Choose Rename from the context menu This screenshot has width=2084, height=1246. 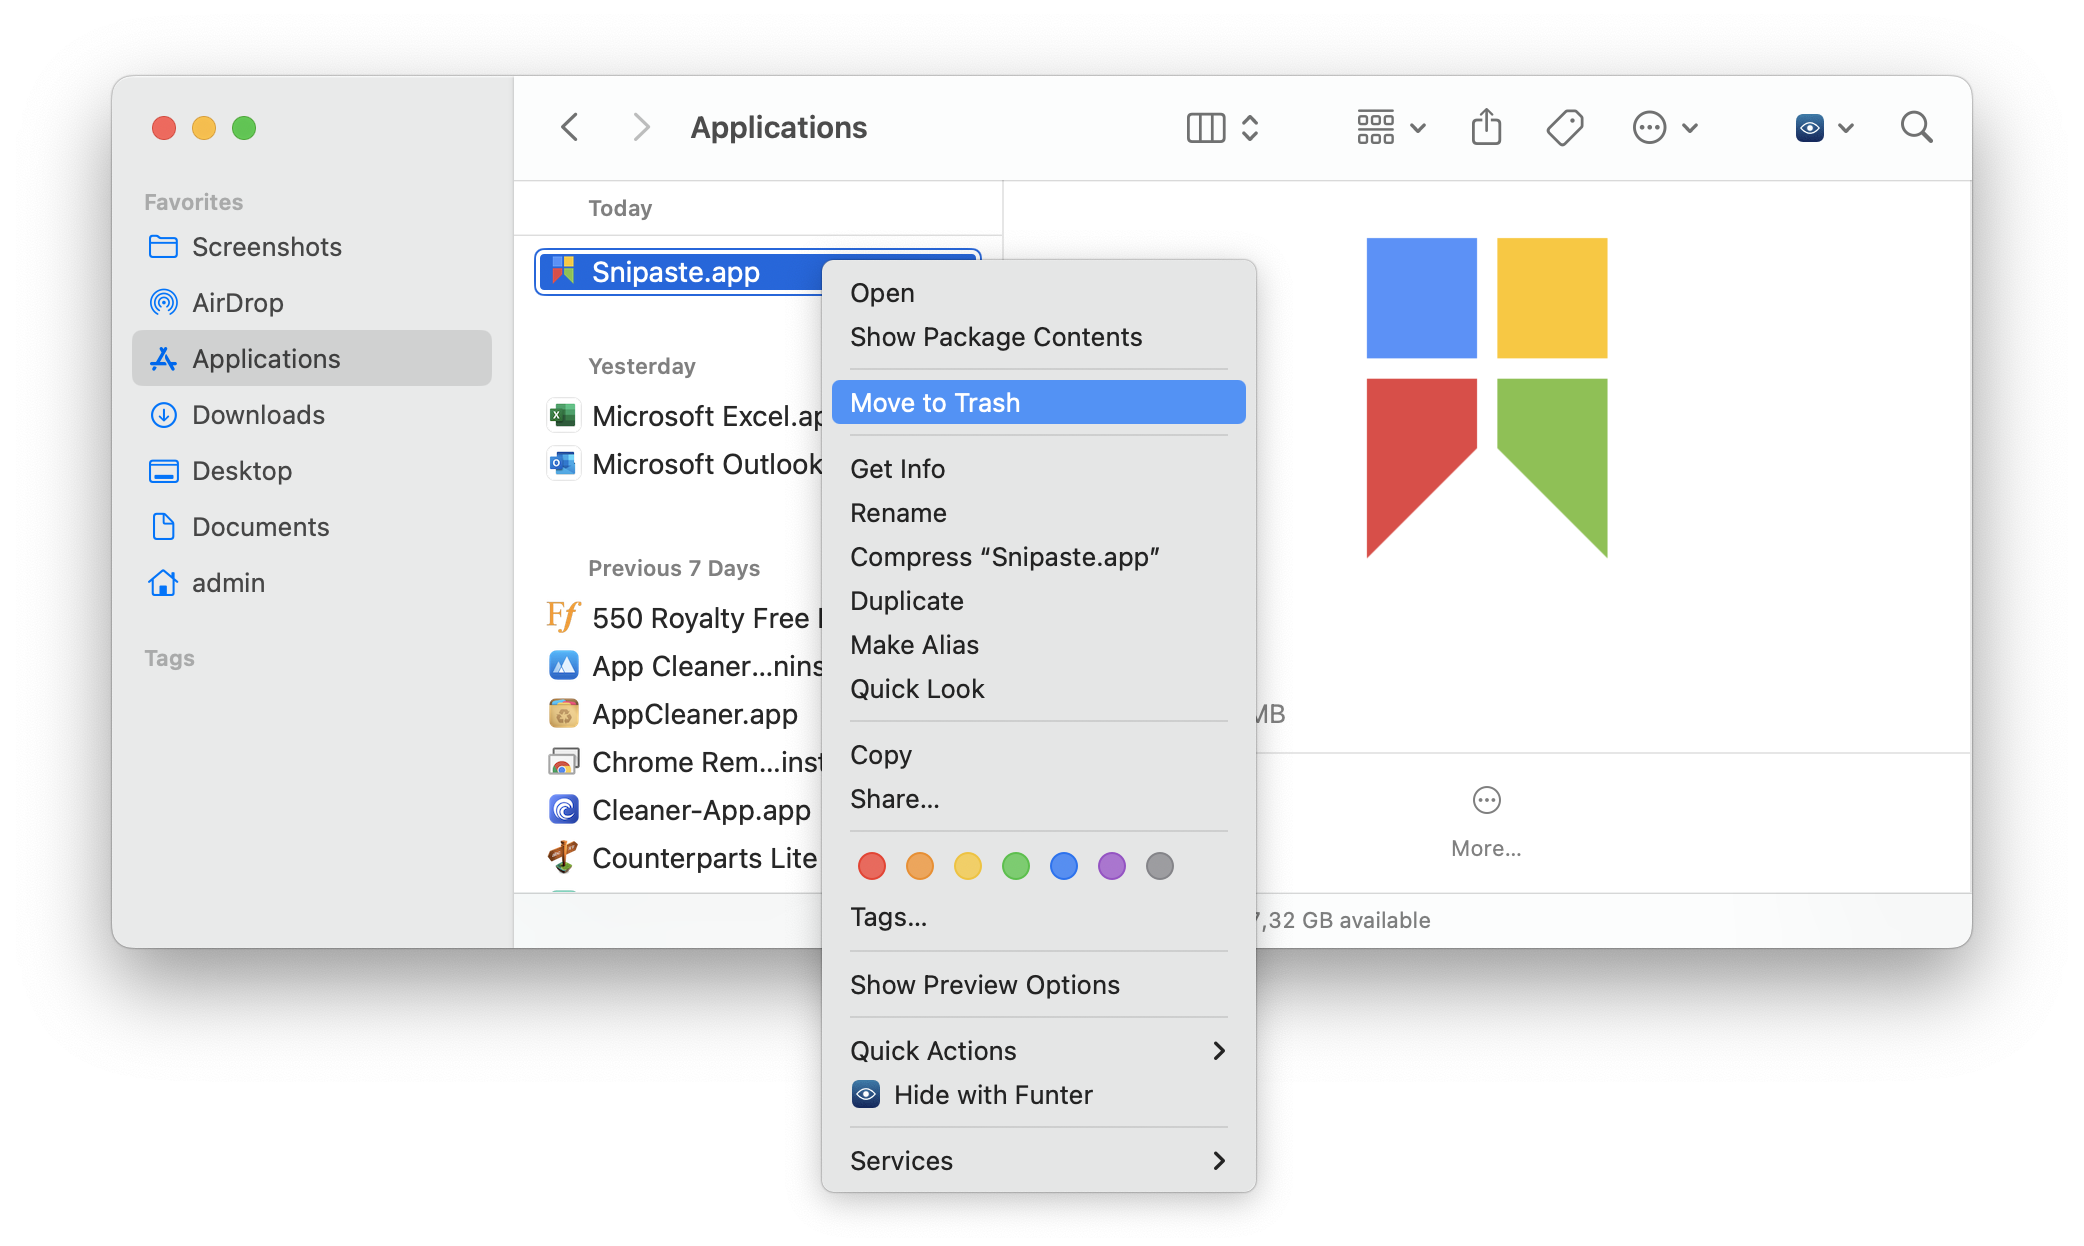pos(1038,513)
